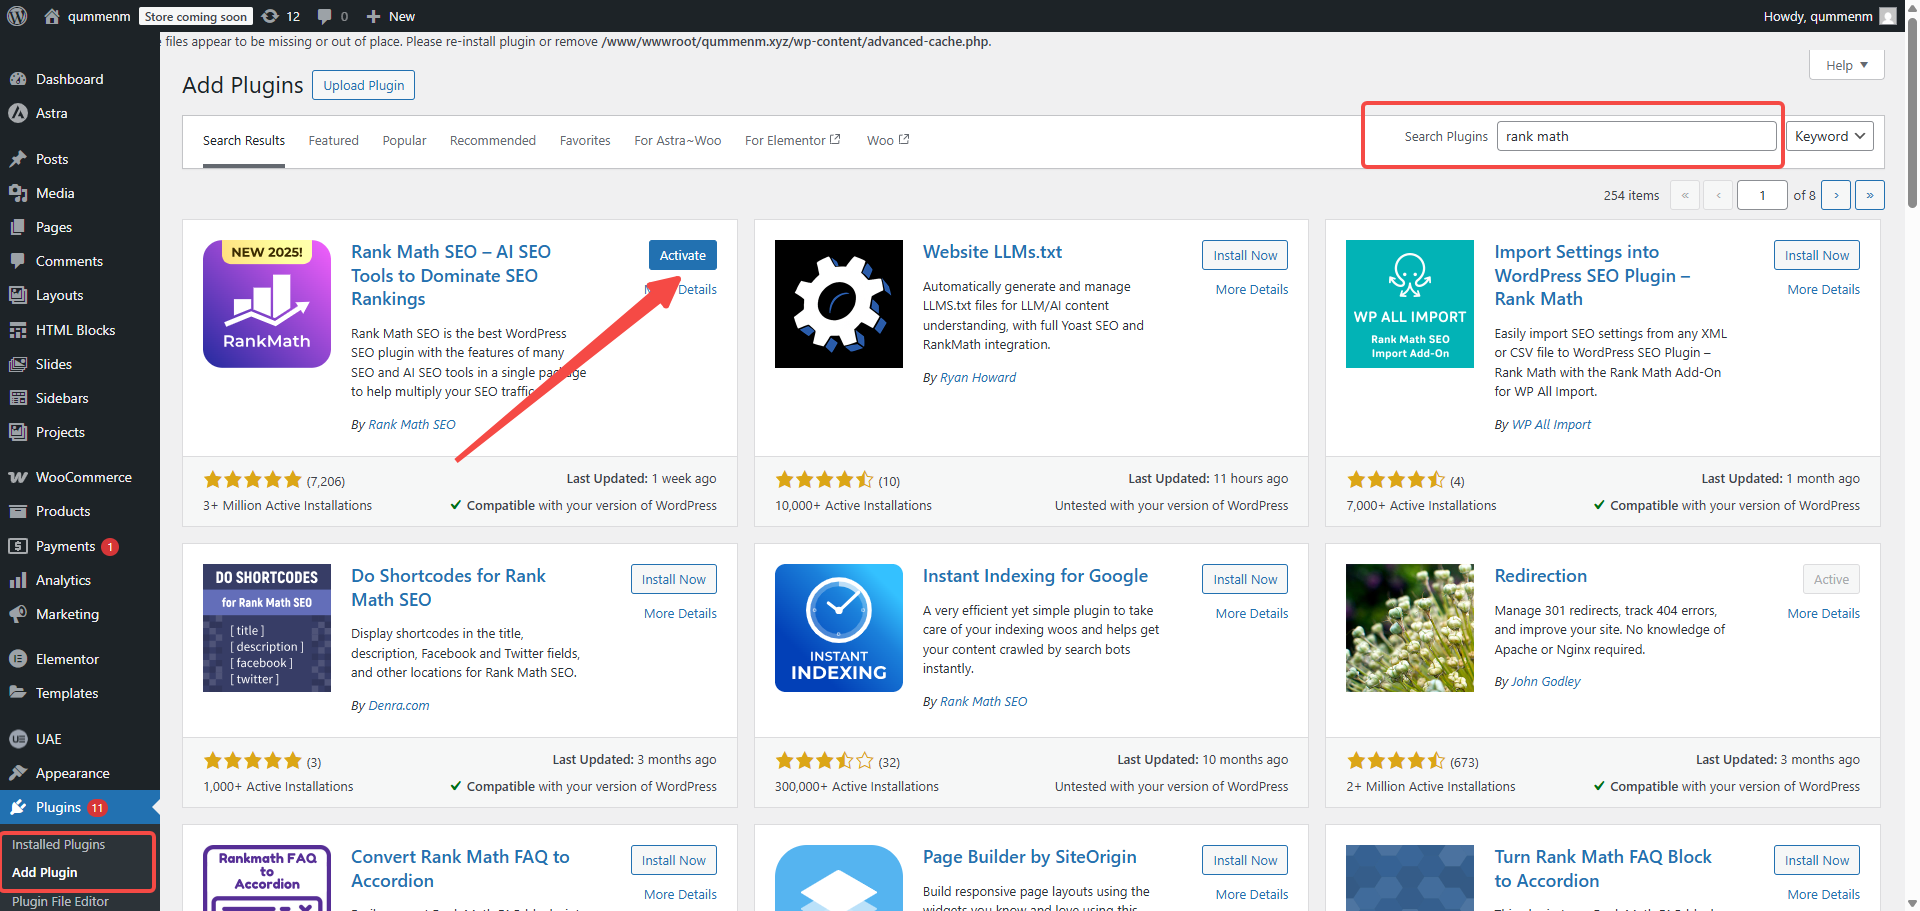Image resolution: width=1920 pixels, height=911 pixels.
Task: Click the Search Plugins input field
Action: 1635,136
